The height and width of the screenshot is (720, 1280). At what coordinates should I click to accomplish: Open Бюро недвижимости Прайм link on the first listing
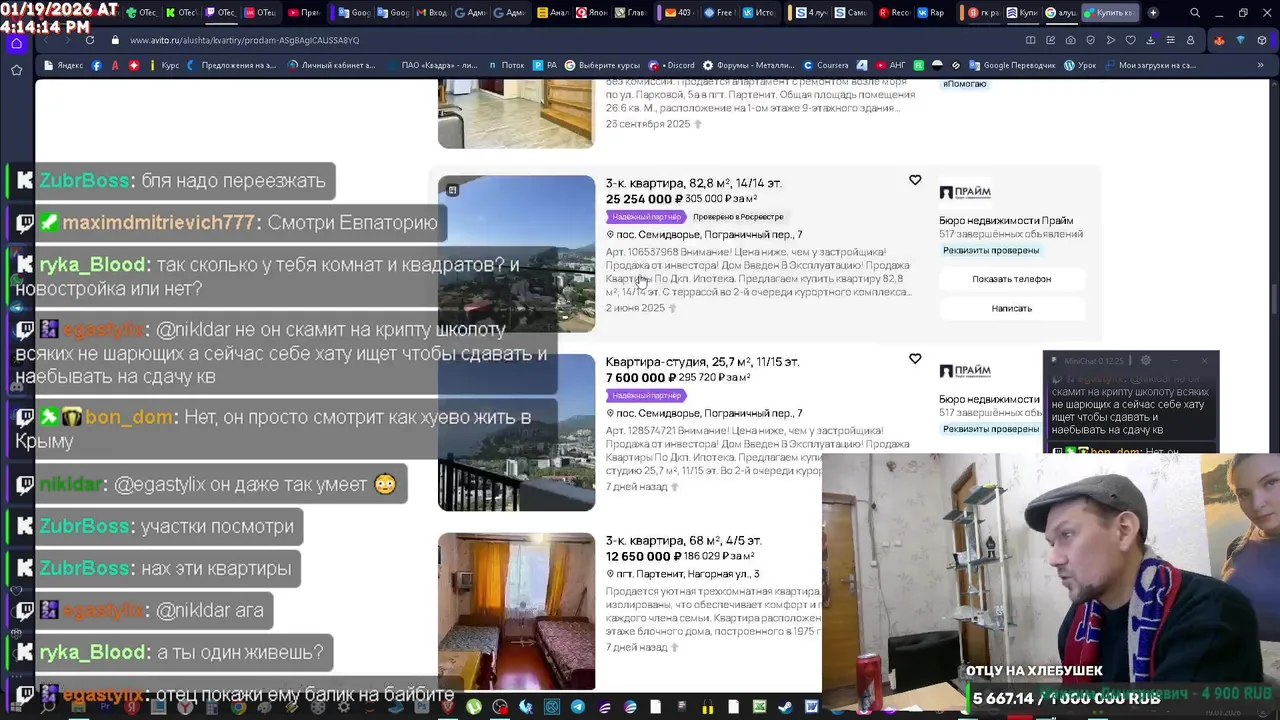click(1006, 220)
